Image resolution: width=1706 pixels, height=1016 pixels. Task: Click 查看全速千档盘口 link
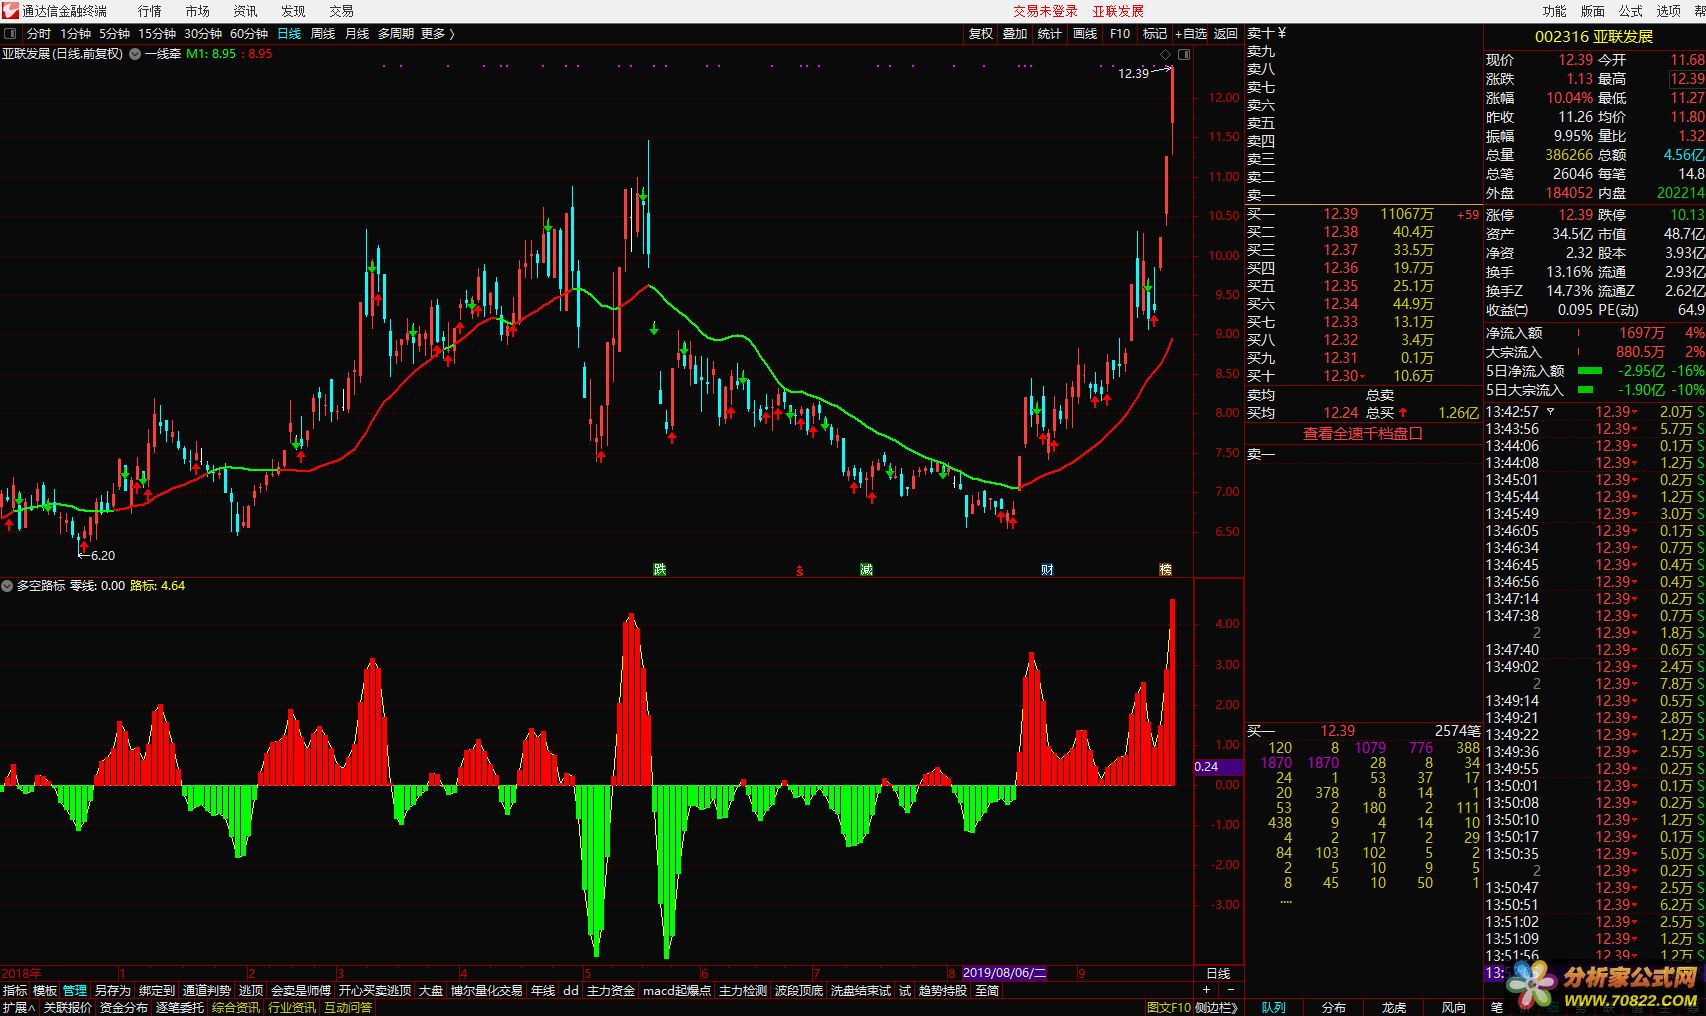(1363, 434)
